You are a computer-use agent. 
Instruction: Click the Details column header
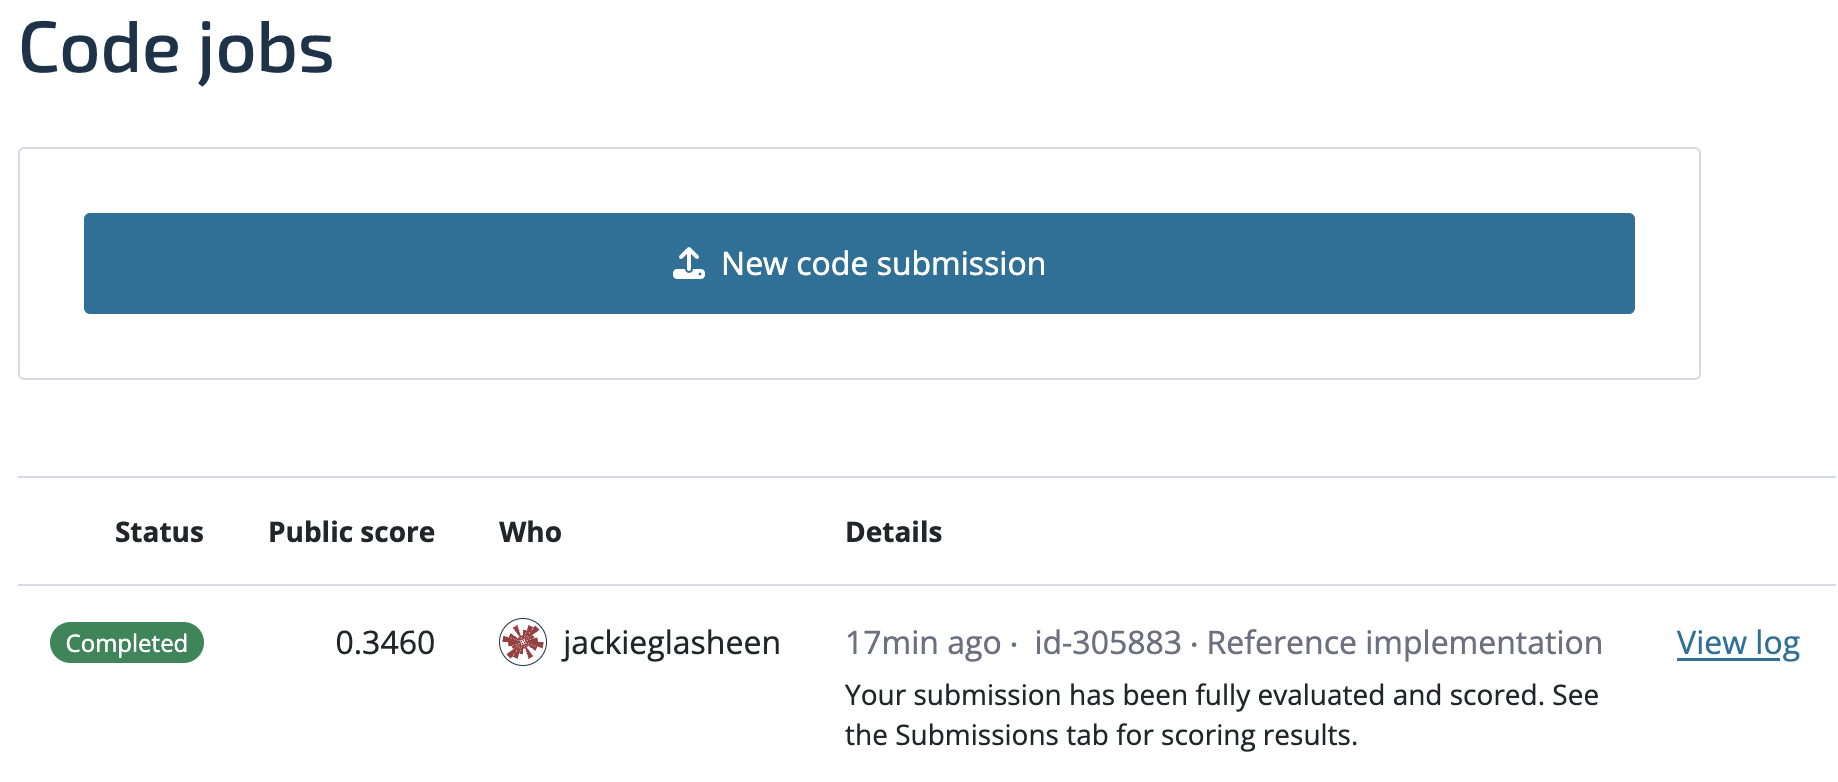point(893,532)
